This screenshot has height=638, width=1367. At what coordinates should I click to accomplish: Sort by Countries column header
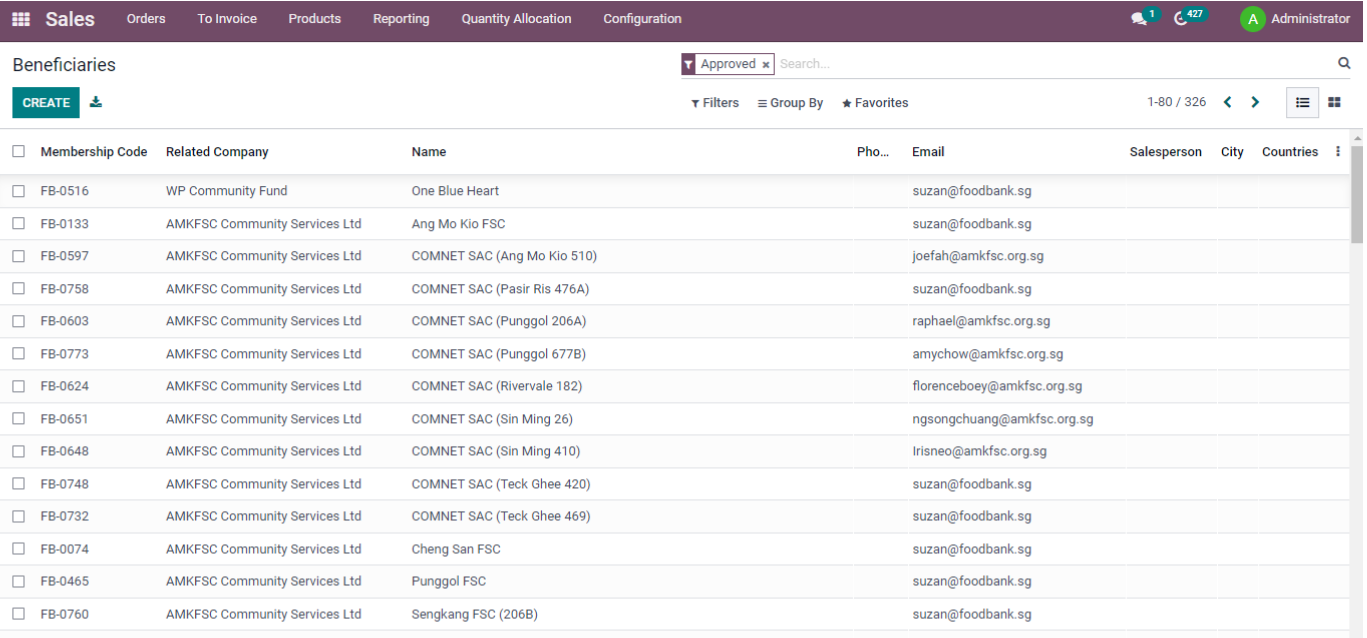(x=1290, y=152)
